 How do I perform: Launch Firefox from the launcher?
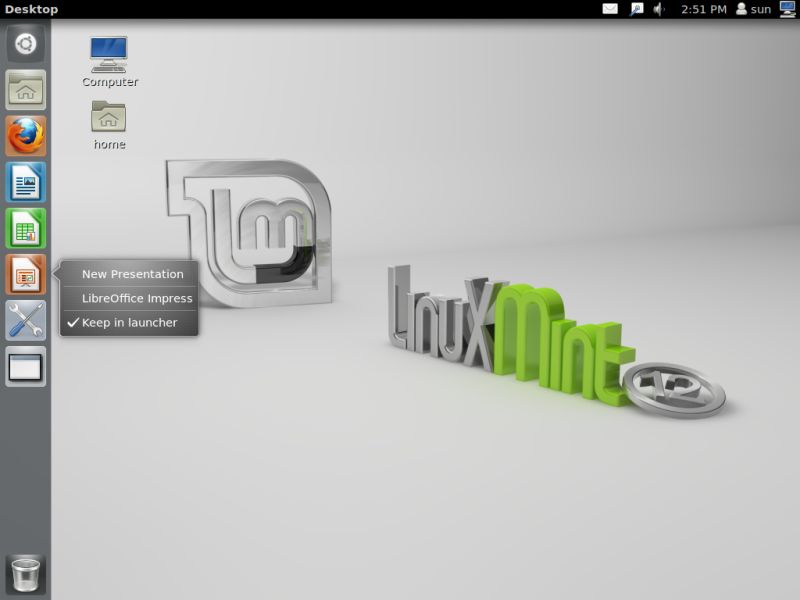tap(26, 136)
